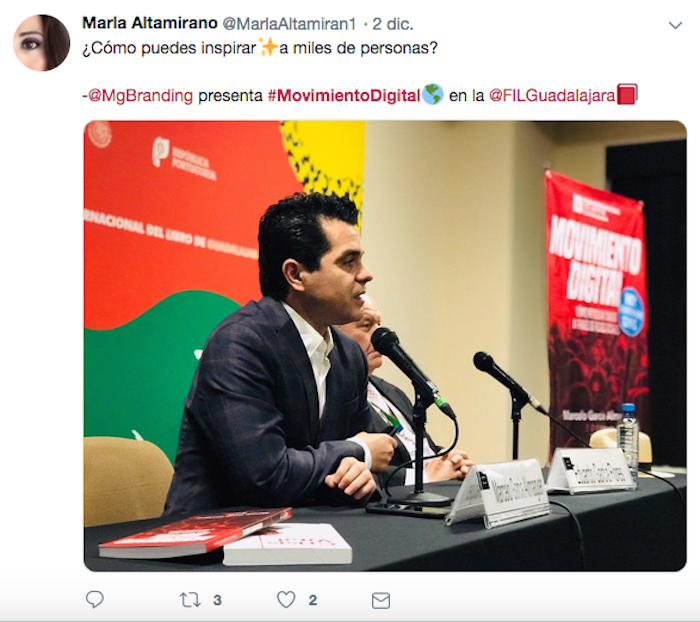The width and height of the screenshot is (700, 622).
Task: Open Marla Altamirano's profile avatar
Action: [x=42, y=43]
